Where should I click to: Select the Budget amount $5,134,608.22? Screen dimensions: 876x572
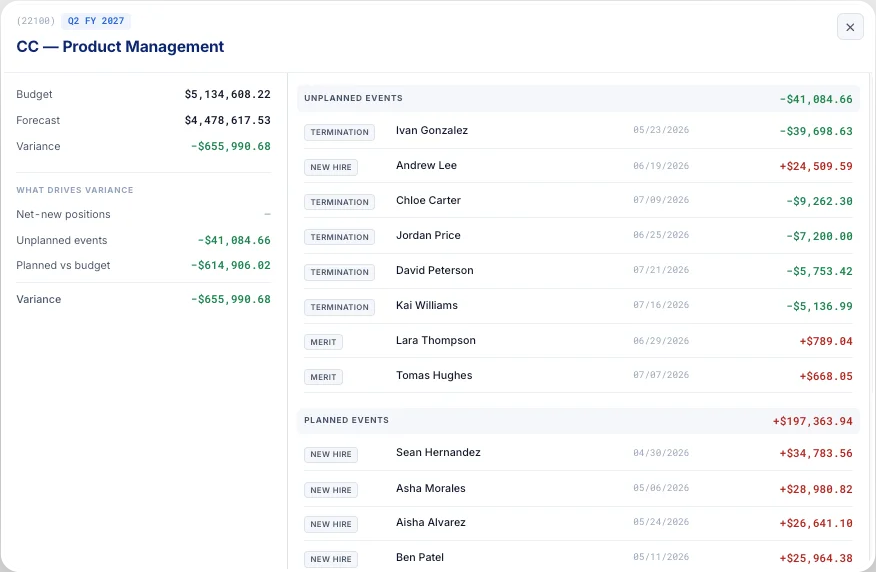tap(227, 94)
